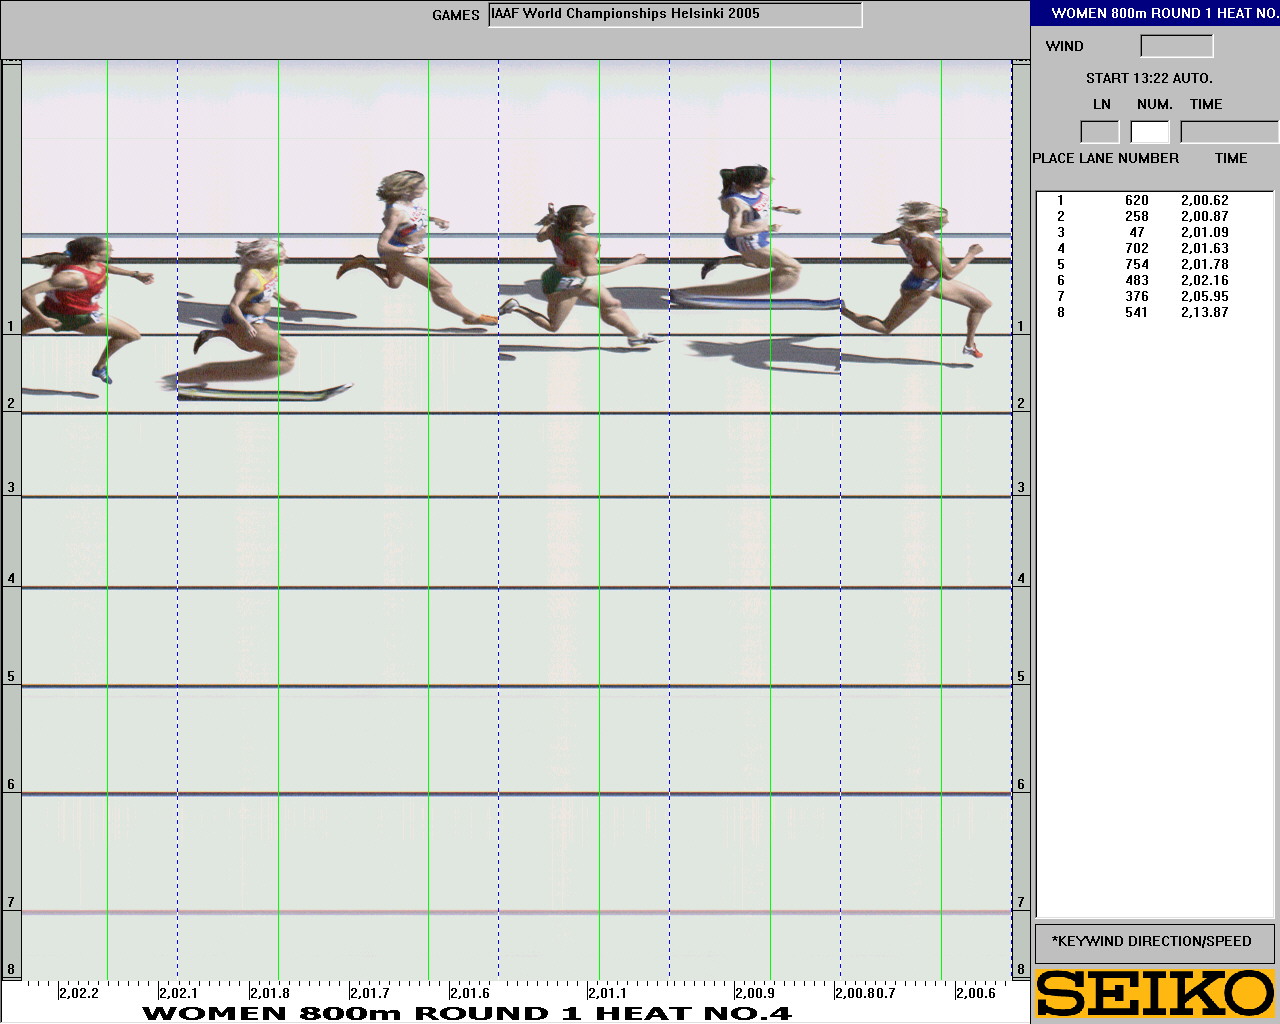Click the 2,02.2 time scale marker

point(78,993)
